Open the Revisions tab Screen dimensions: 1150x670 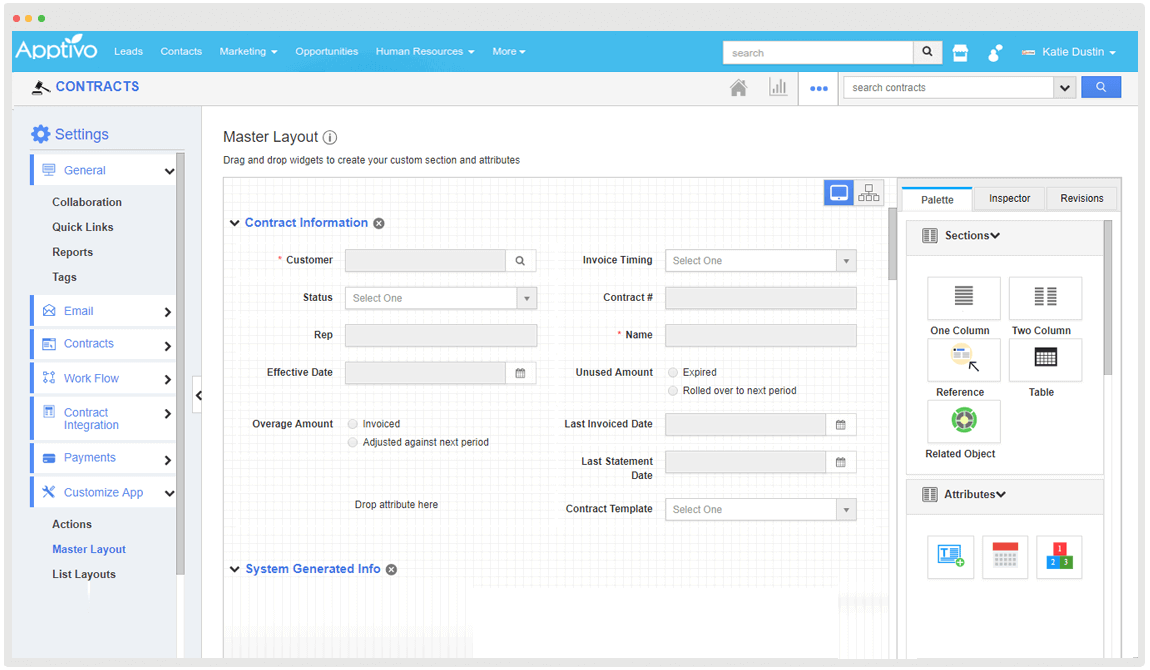point(1081,199)
